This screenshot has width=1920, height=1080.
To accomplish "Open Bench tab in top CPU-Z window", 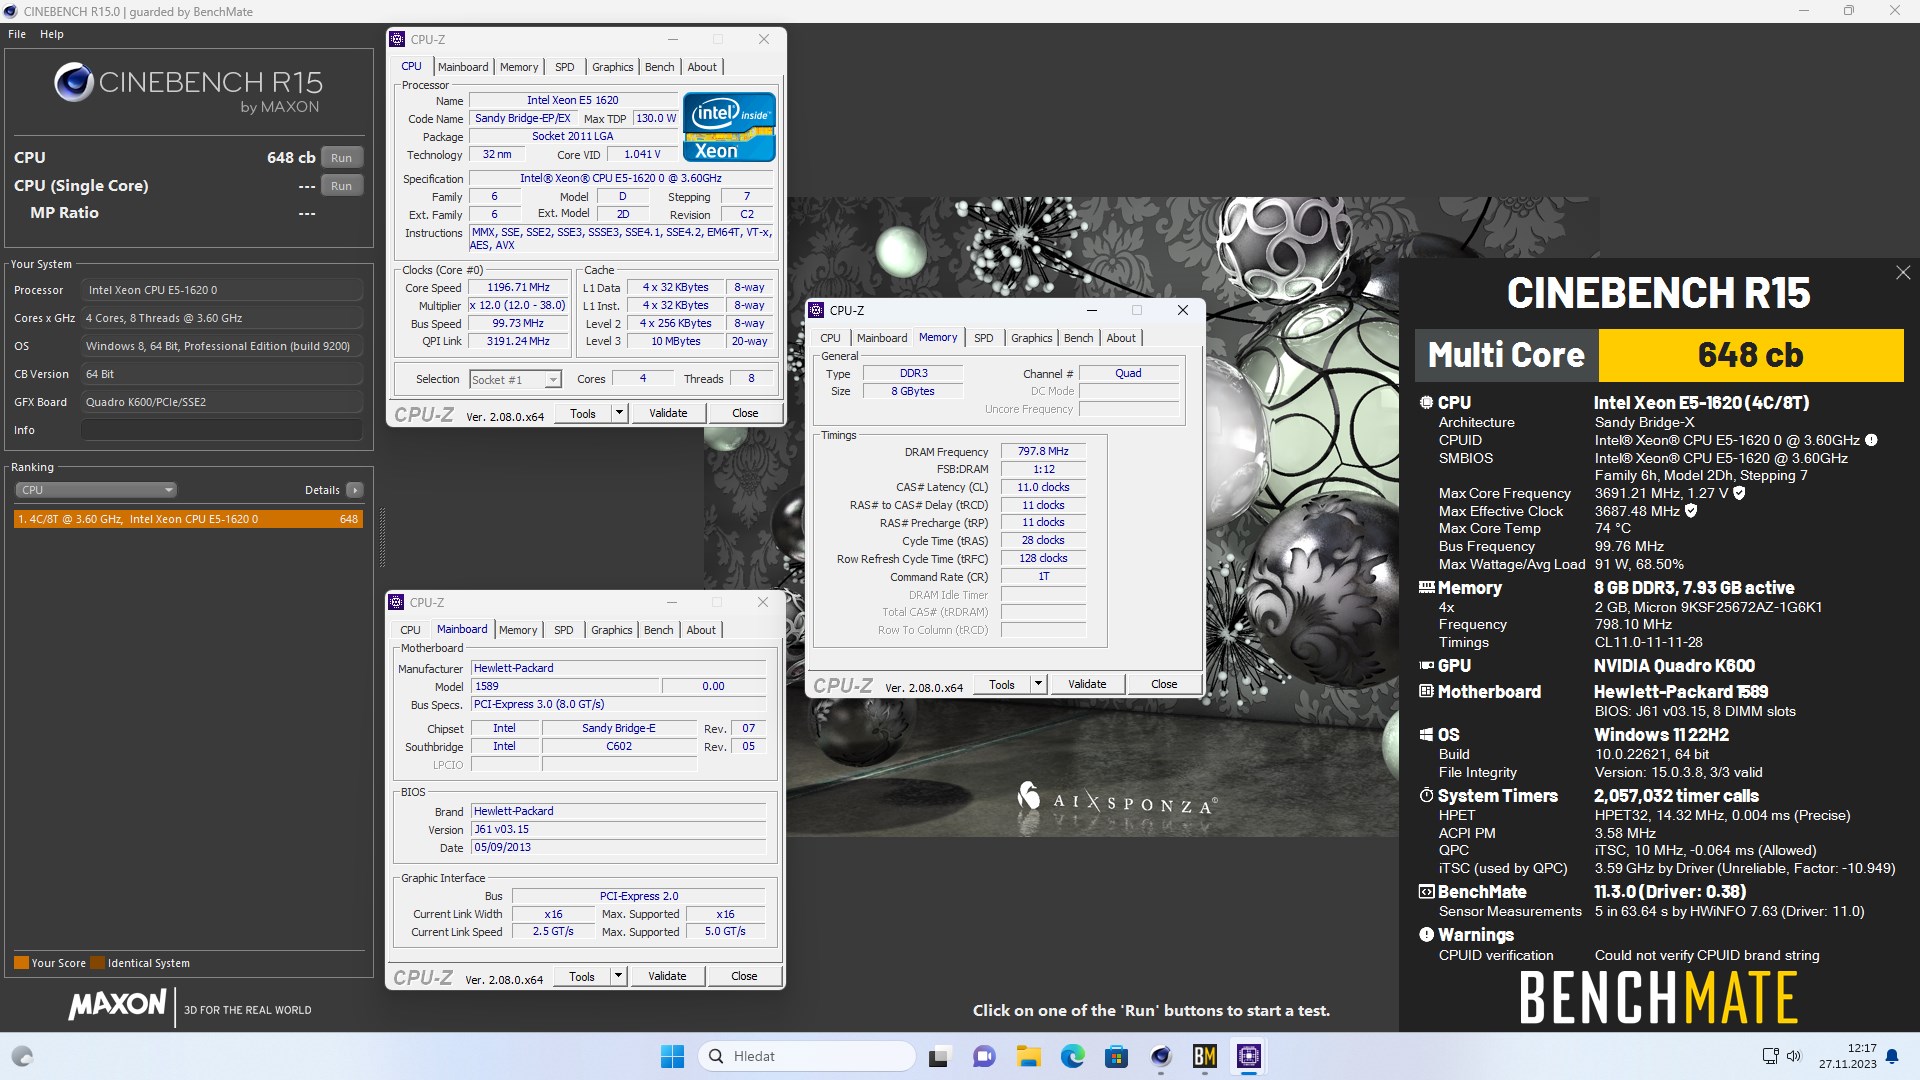I will coord(659,67).
